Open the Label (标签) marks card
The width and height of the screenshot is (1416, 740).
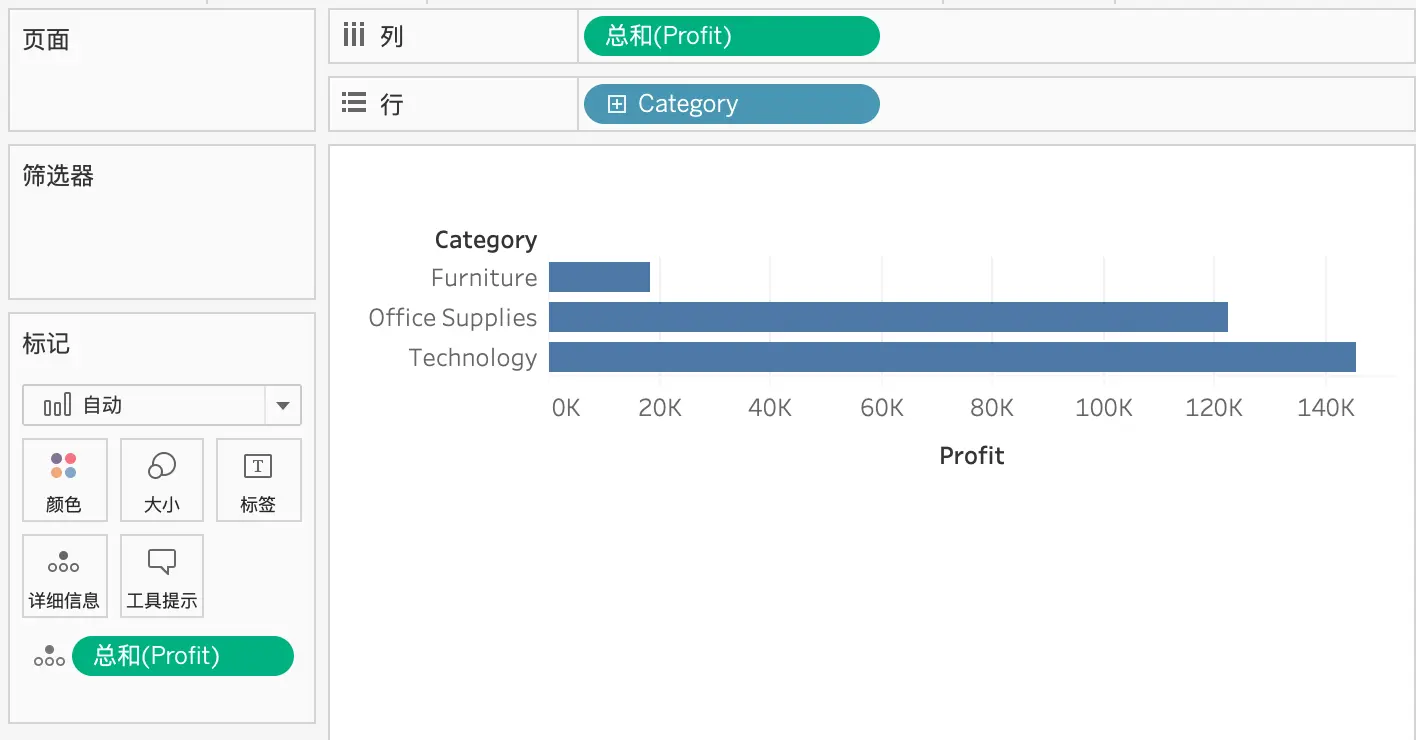tap(258, 480)
